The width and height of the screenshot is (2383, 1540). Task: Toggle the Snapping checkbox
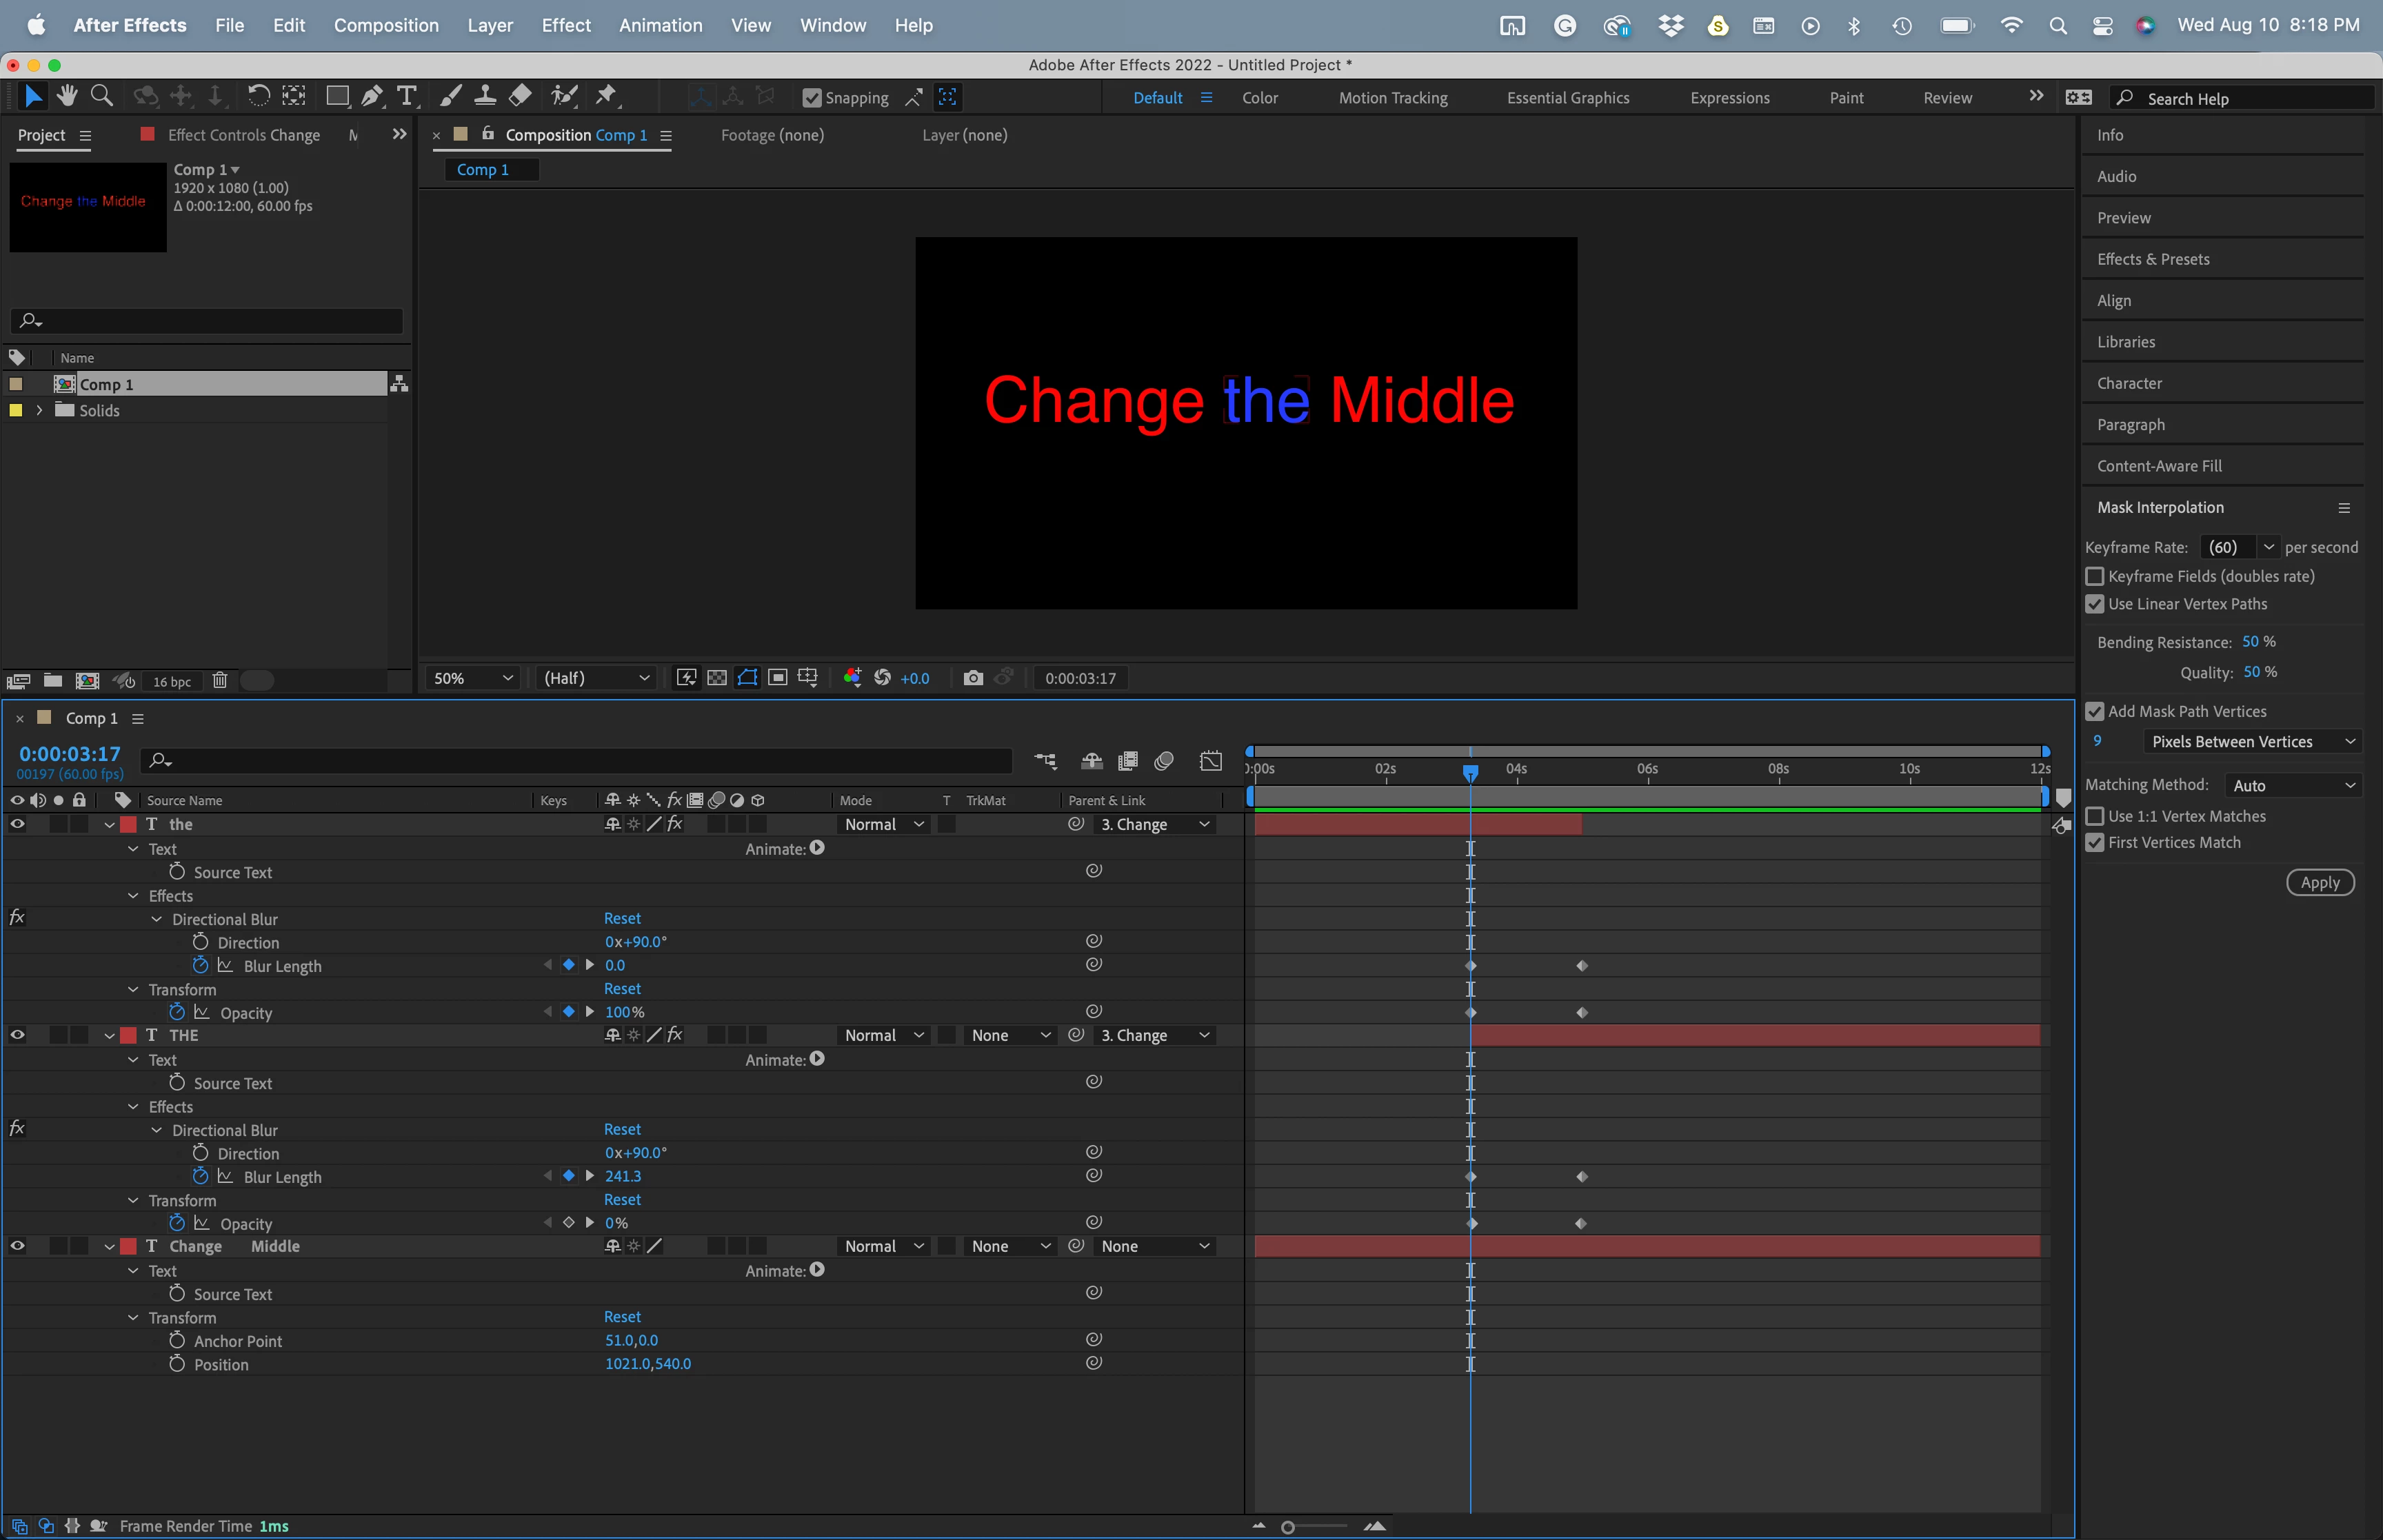coord(812,98)
